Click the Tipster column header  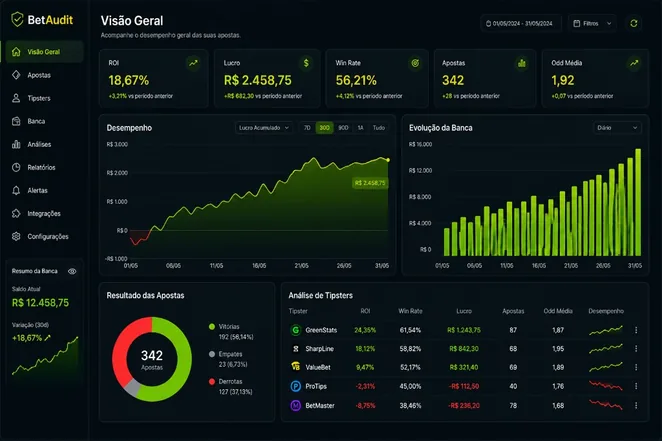[x=298, y=311]
